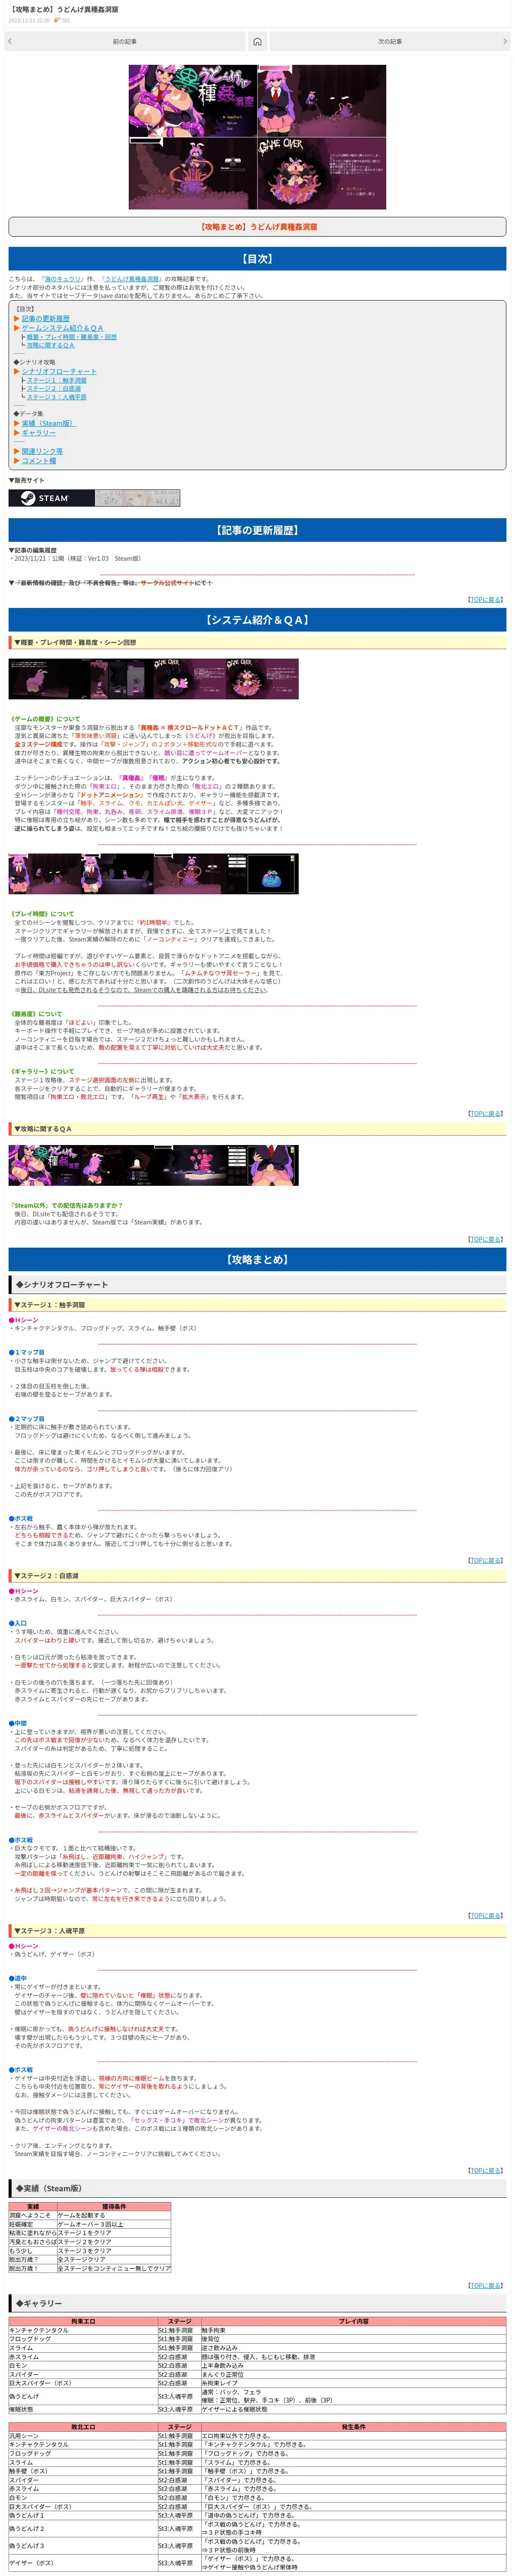Jump to 記事の更新履歴 from table of contents
The height and width of the screenshot is (2576, 515).
click(x=46, y=318)
